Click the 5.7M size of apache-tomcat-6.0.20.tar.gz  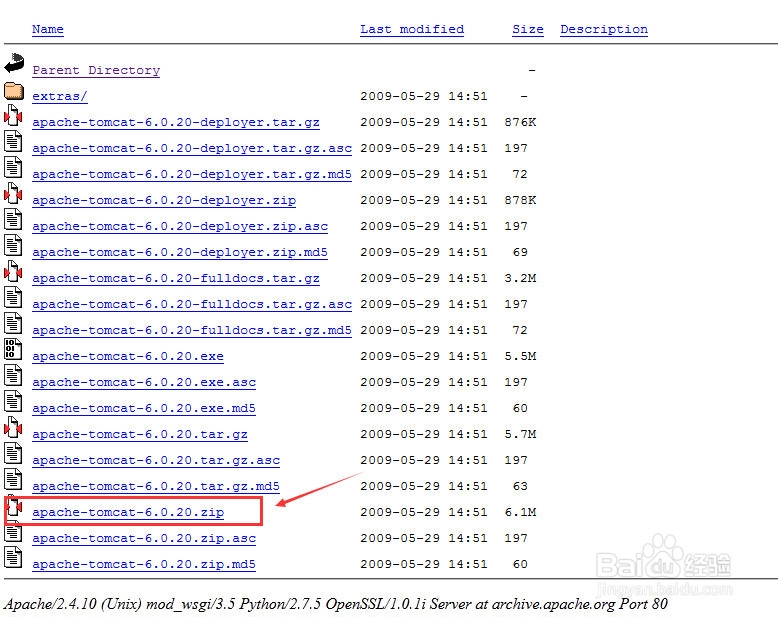[520, 434]
